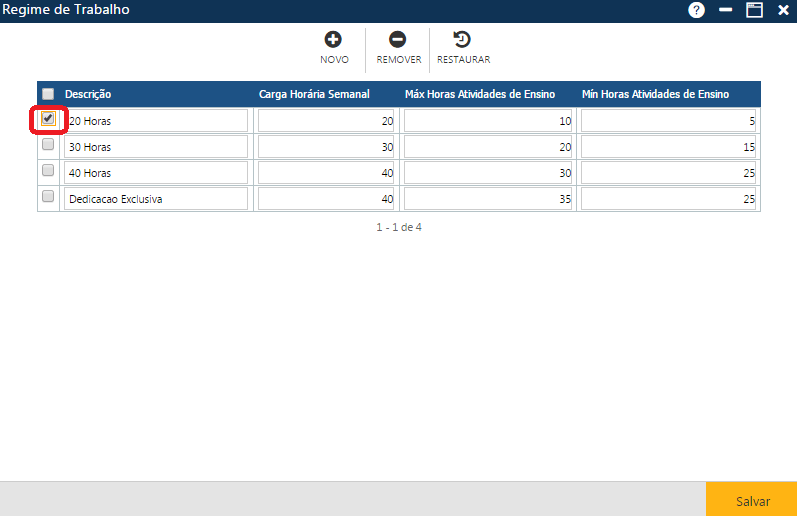The width and height of the screenshot is (797, 516).
Task: Click the REMOVER minus icon
Action: pyautogui.click(x=397, y=40)
